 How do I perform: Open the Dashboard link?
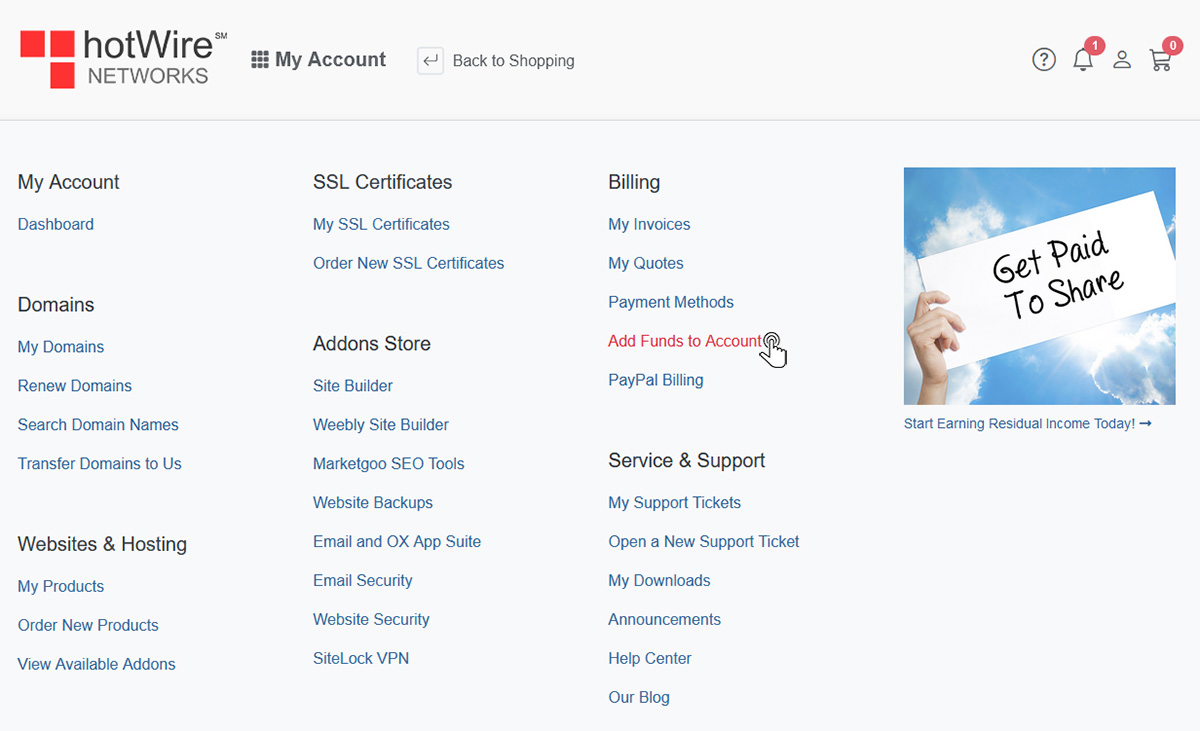tap(55, 223)
